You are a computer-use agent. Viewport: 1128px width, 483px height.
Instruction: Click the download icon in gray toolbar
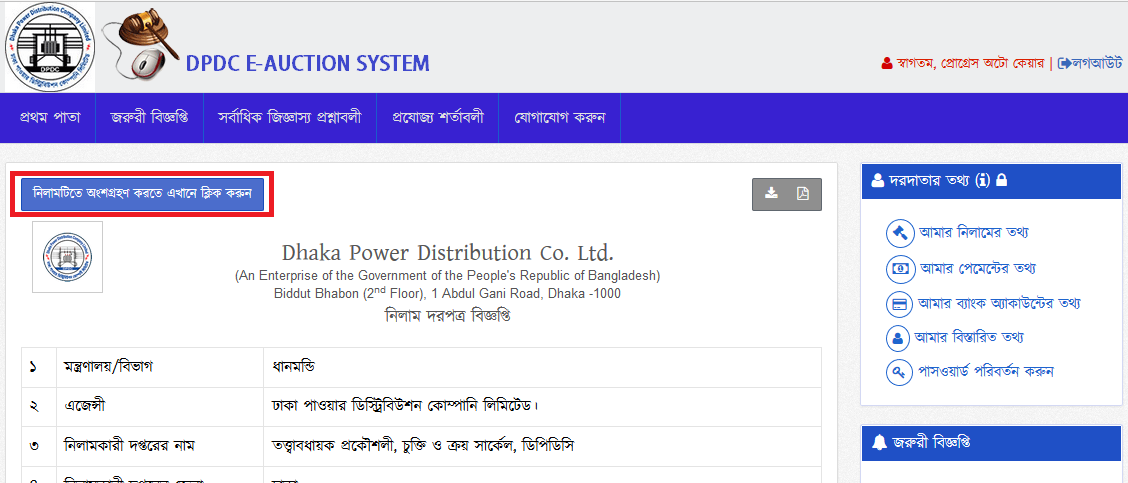[770, 194]
